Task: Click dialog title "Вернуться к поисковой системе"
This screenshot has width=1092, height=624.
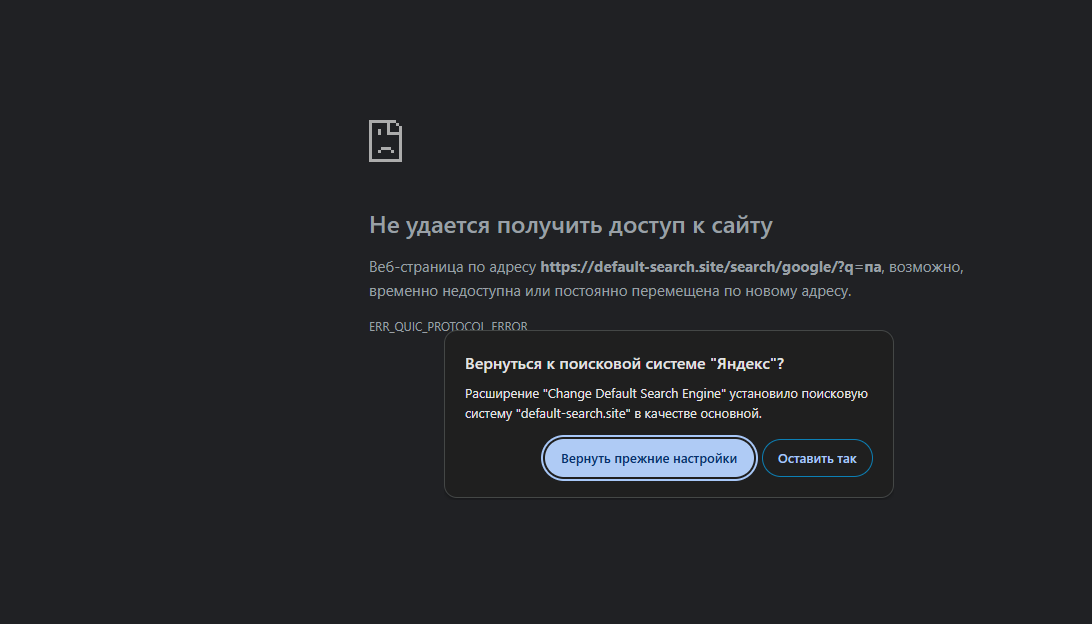Action: click(x=584, y=364)
